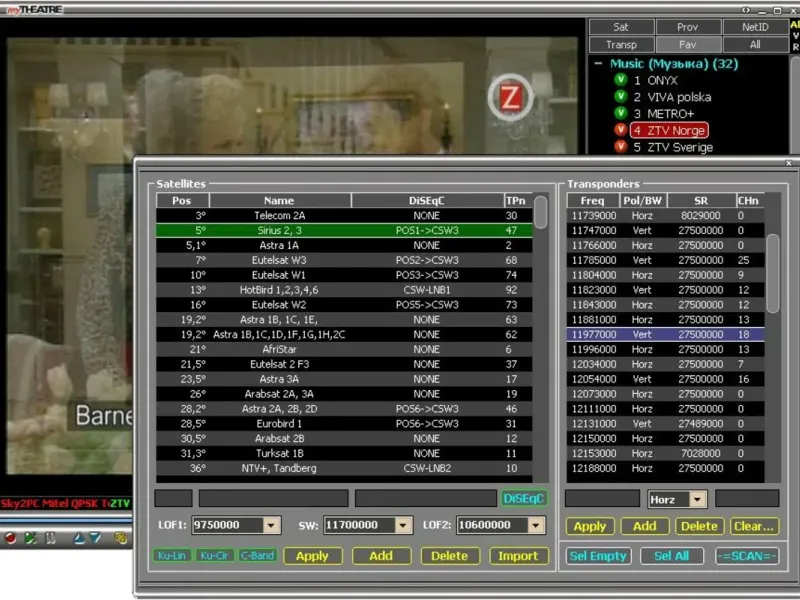Screen dimensions: 800x600
Task: Switch to the Transp channel tab
Action: [x=621, y=44]
